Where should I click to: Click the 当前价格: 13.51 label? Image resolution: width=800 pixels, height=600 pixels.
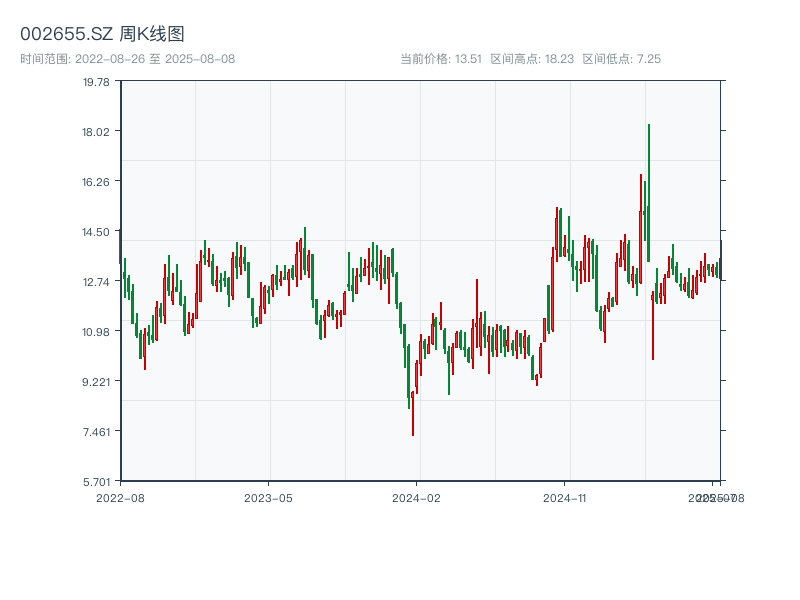(441, 59)
